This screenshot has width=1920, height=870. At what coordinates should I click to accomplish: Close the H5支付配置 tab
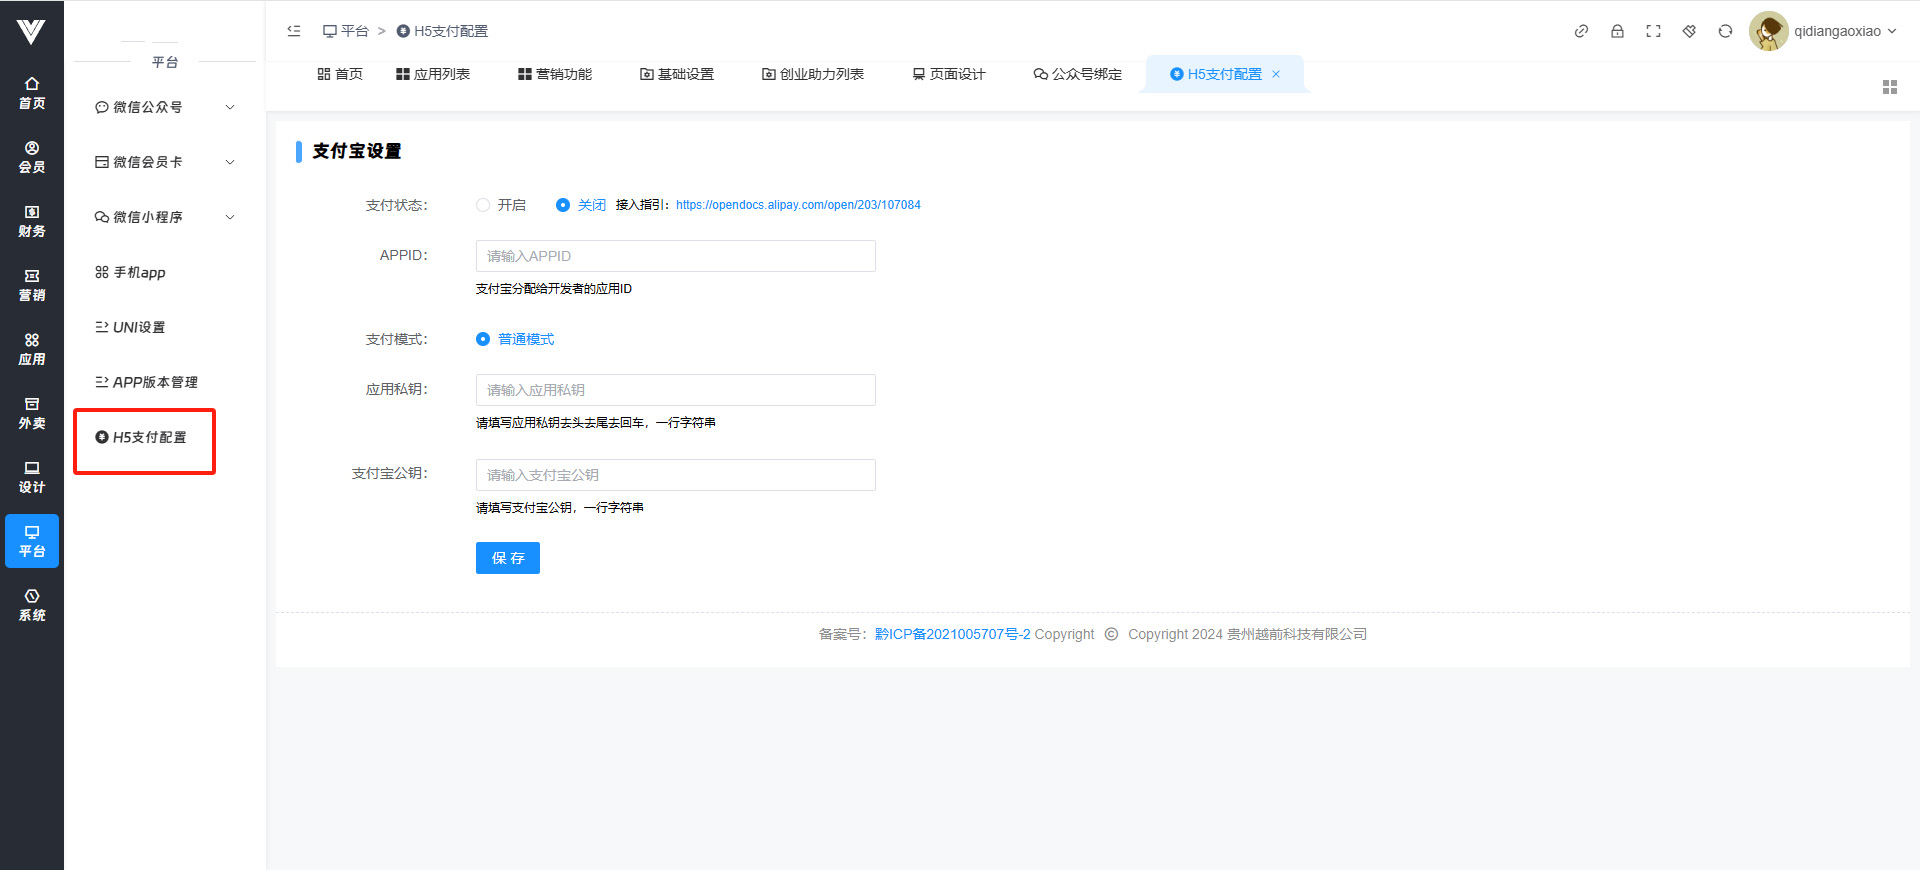[1276, 74]
